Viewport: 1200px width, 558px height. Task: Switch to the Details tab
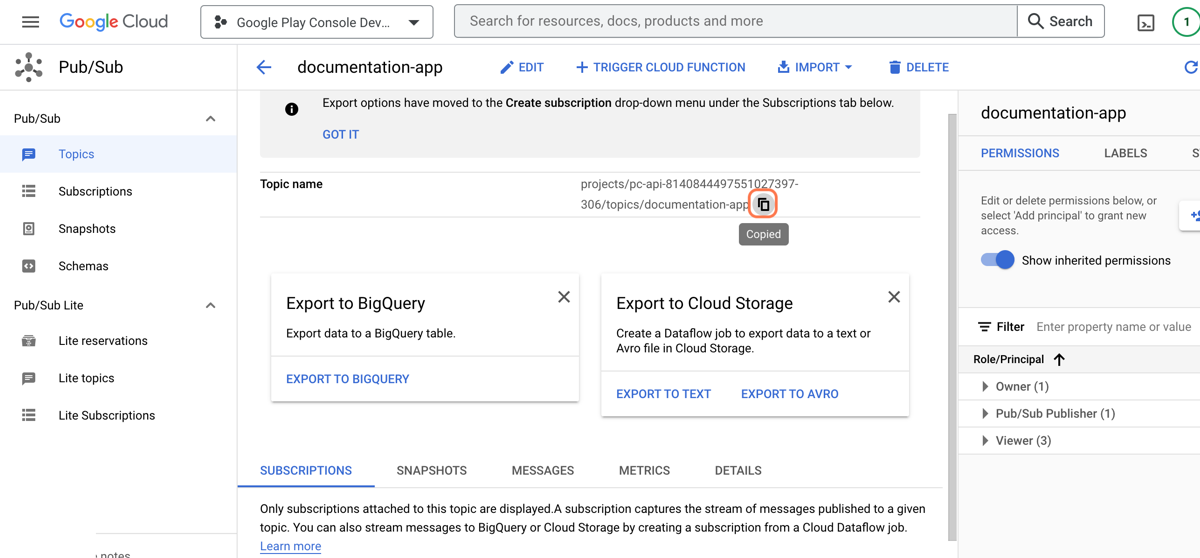tap(738, 470)
